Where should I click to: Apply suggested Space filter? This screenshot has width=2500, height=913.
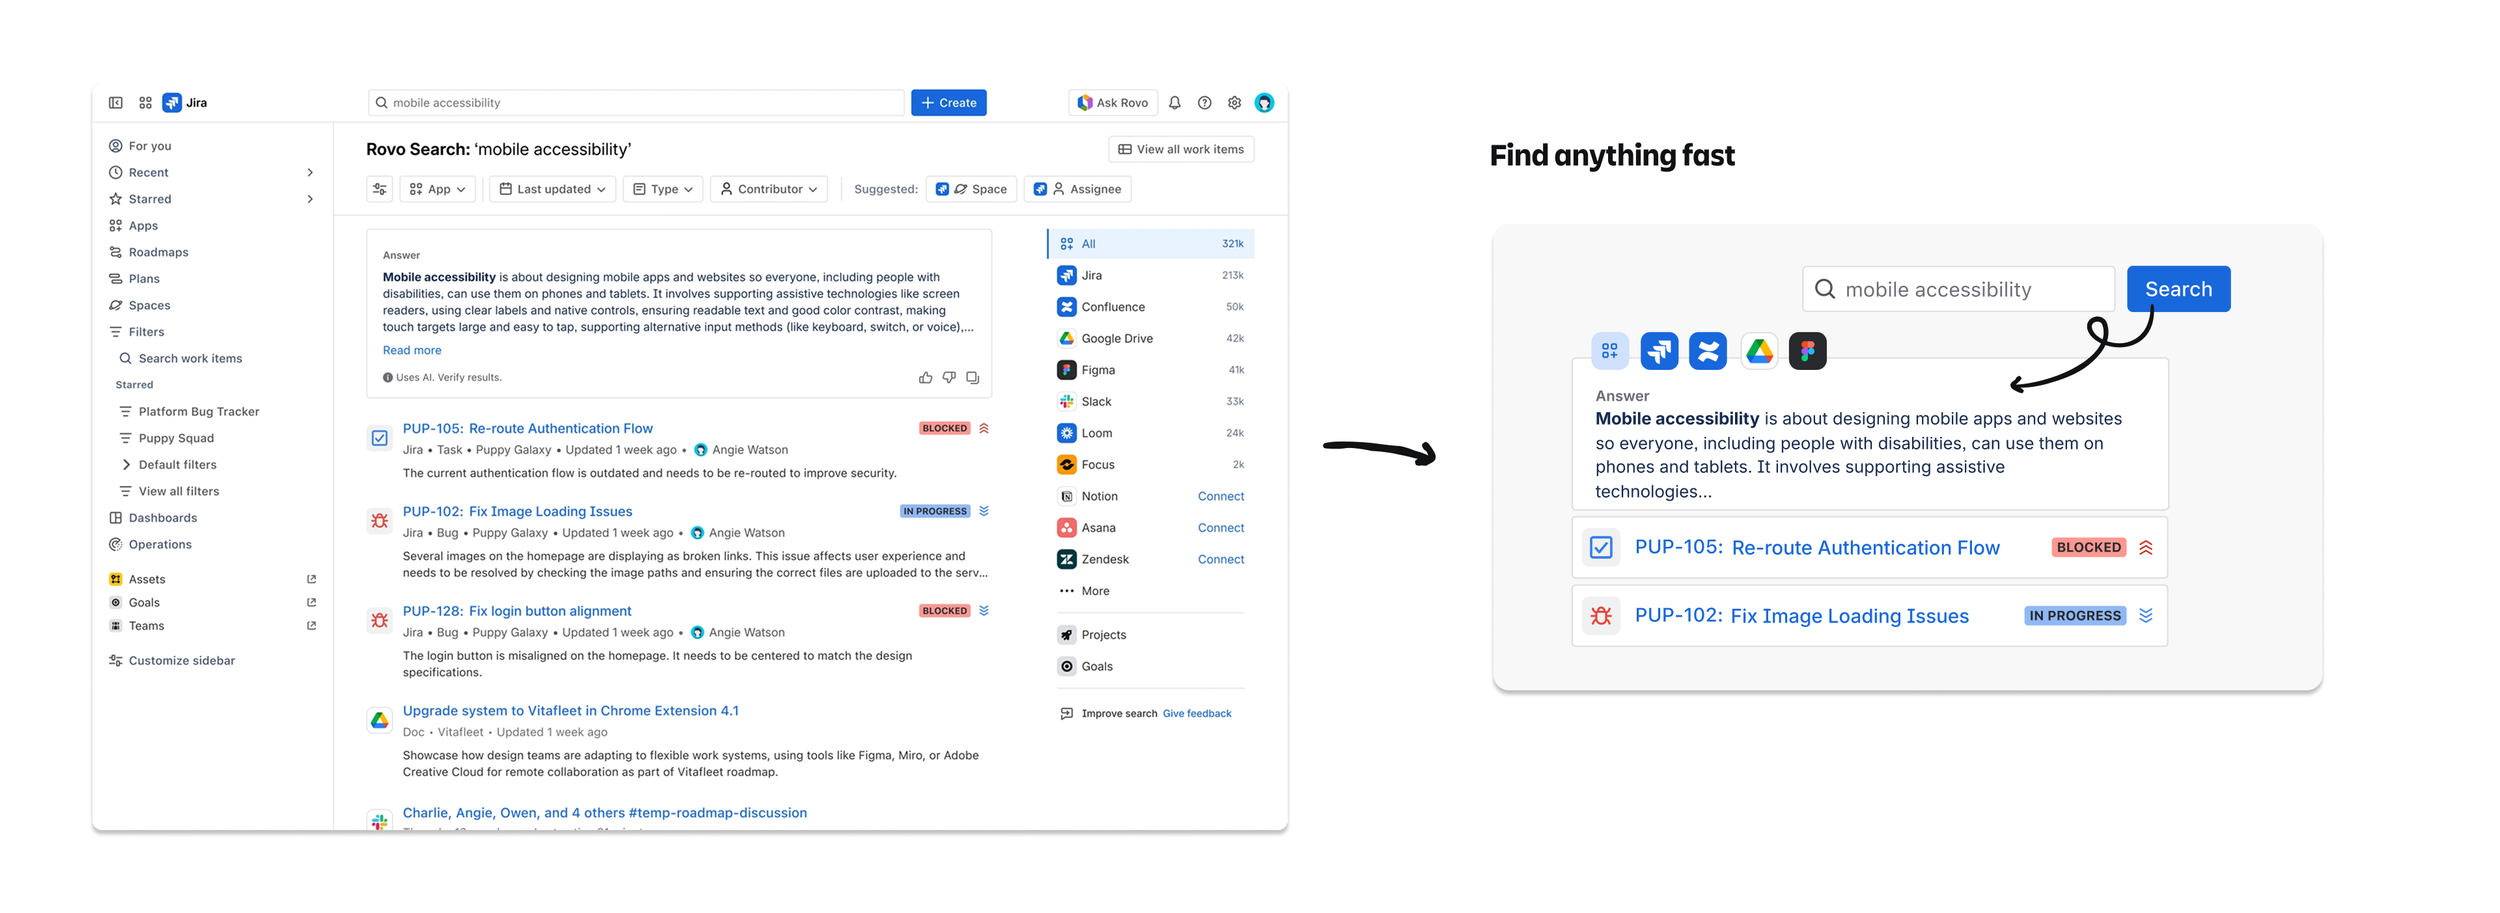[971, 189]
